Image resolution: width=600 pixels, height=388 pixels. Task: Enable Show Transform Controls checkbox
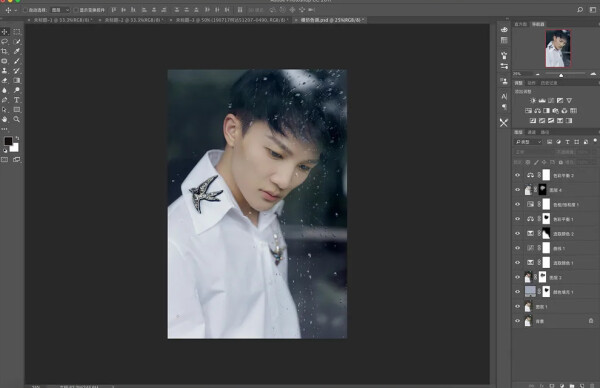(x=76, y=10)
